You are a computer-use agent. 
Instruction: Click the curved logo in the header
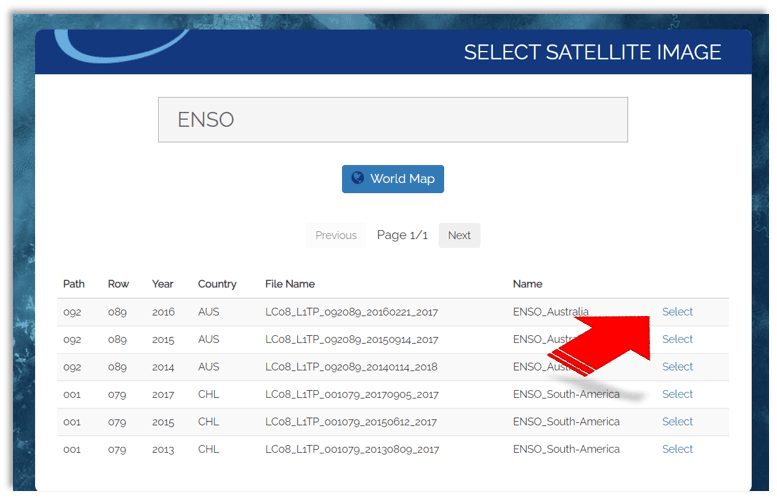pos(120,46)
